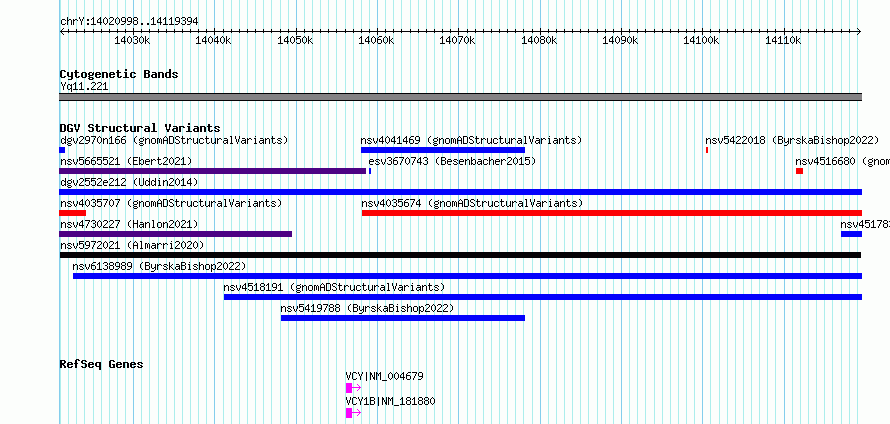Select the blue nsv4518191 variant bar

coord(543,297)
